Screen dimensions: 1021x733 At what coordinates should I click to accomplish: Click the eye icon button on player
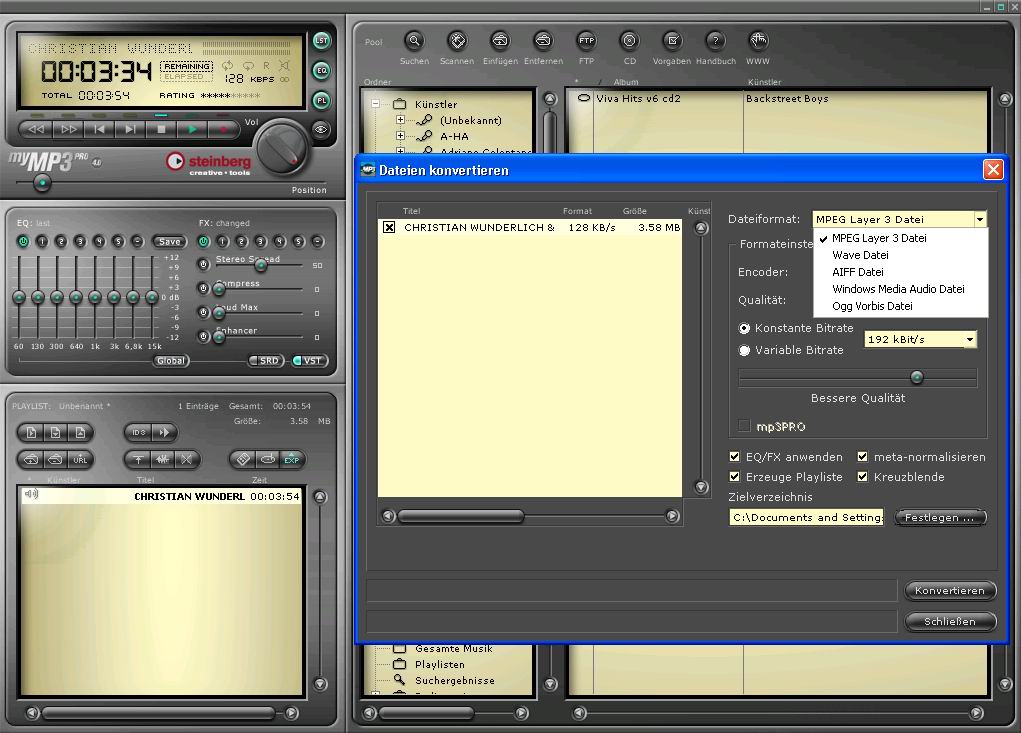(321, 130)
